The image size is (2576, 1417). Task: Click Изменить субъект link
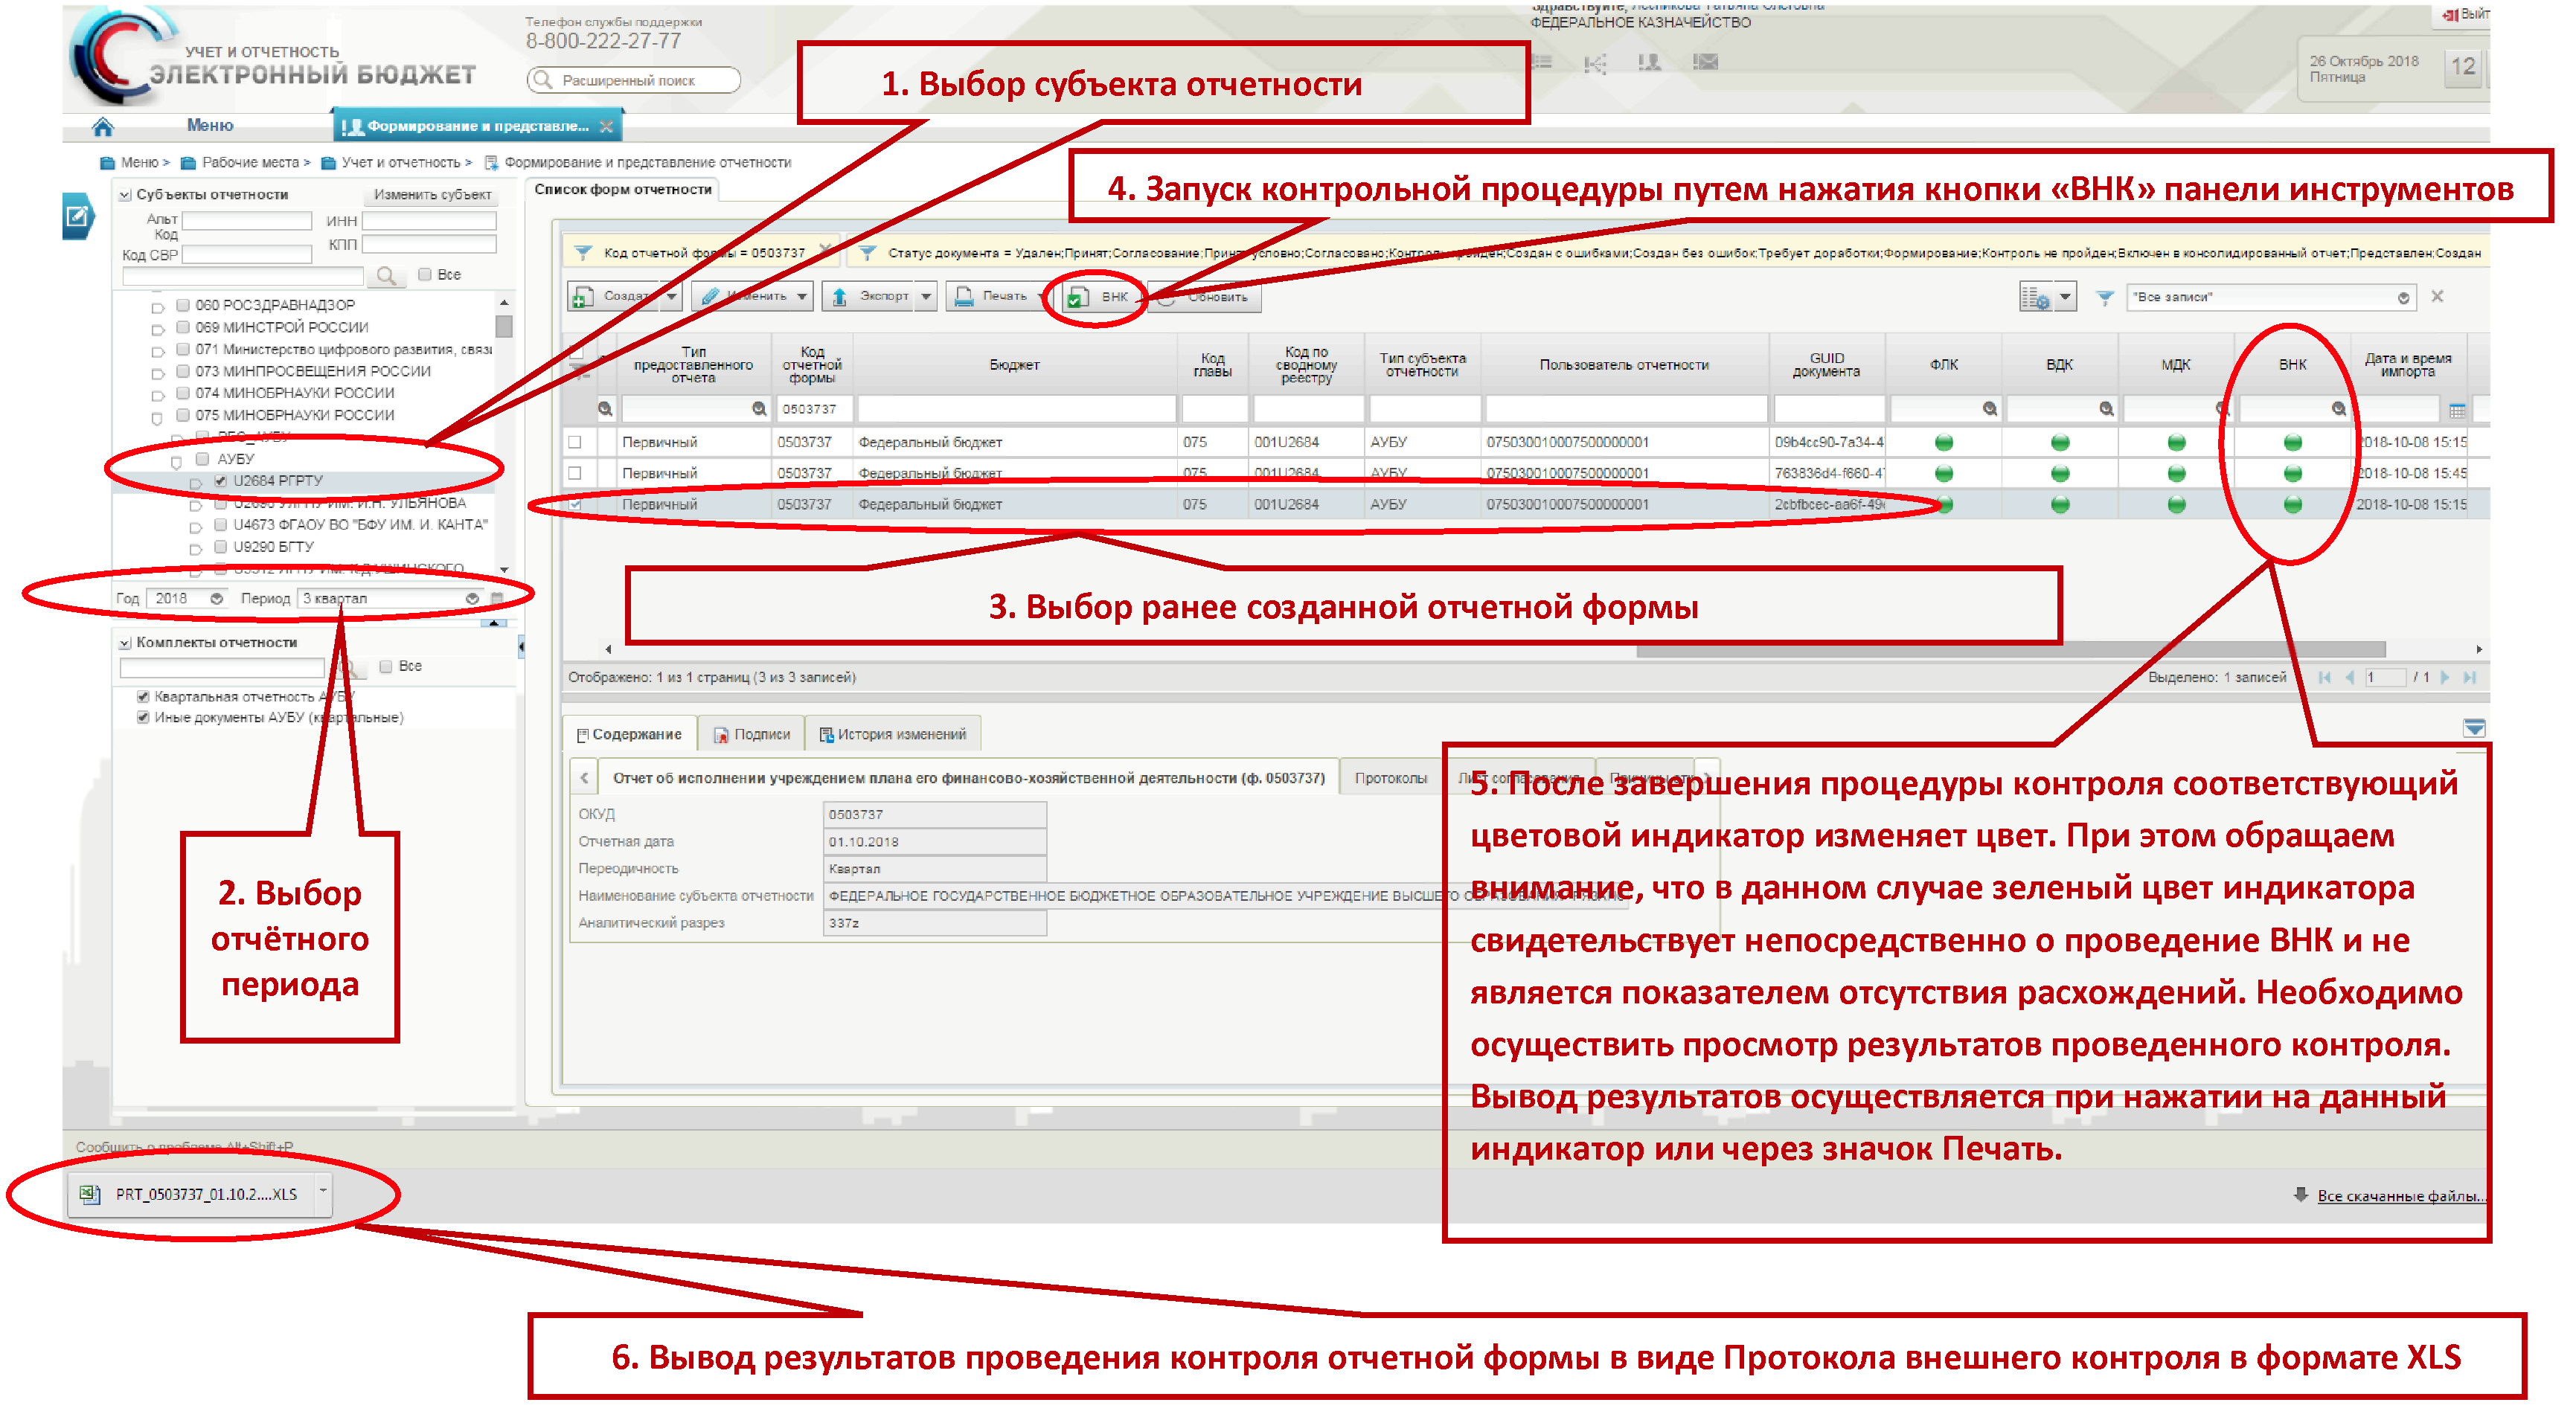[433, 195]
